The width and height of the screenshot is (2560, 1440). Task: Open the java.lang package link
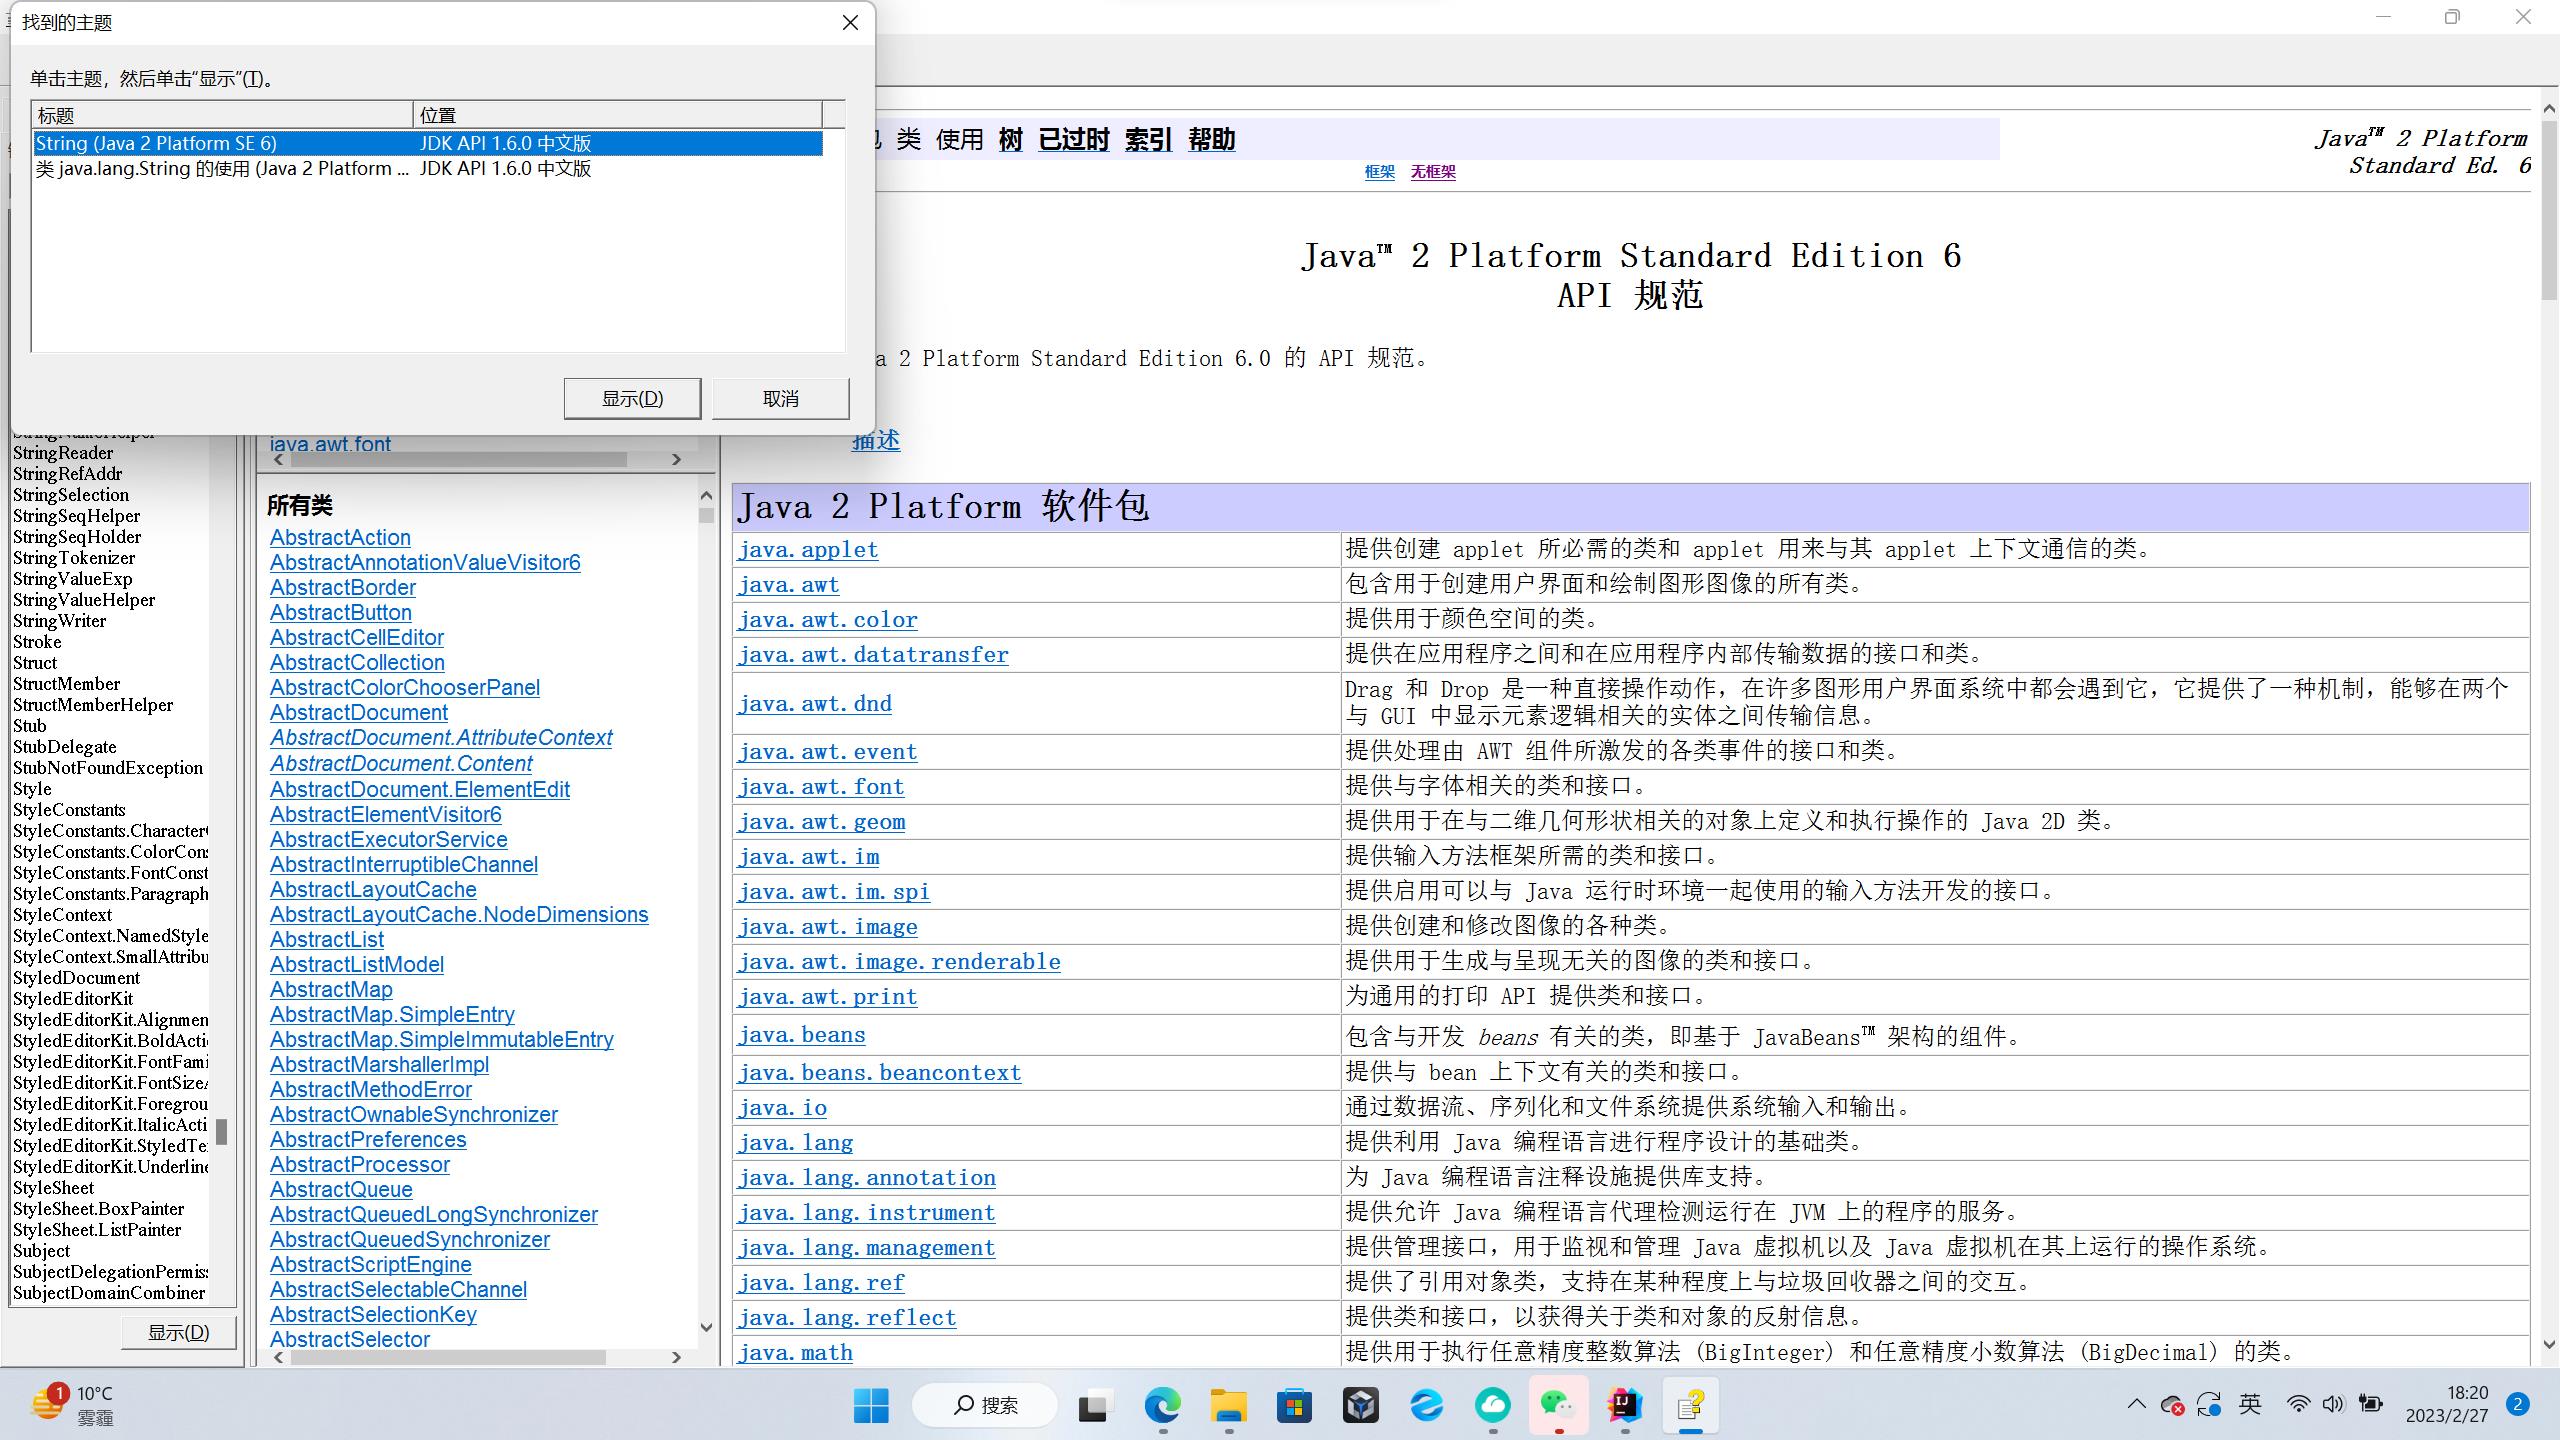pyautogui.click(x=795, y=1142)
